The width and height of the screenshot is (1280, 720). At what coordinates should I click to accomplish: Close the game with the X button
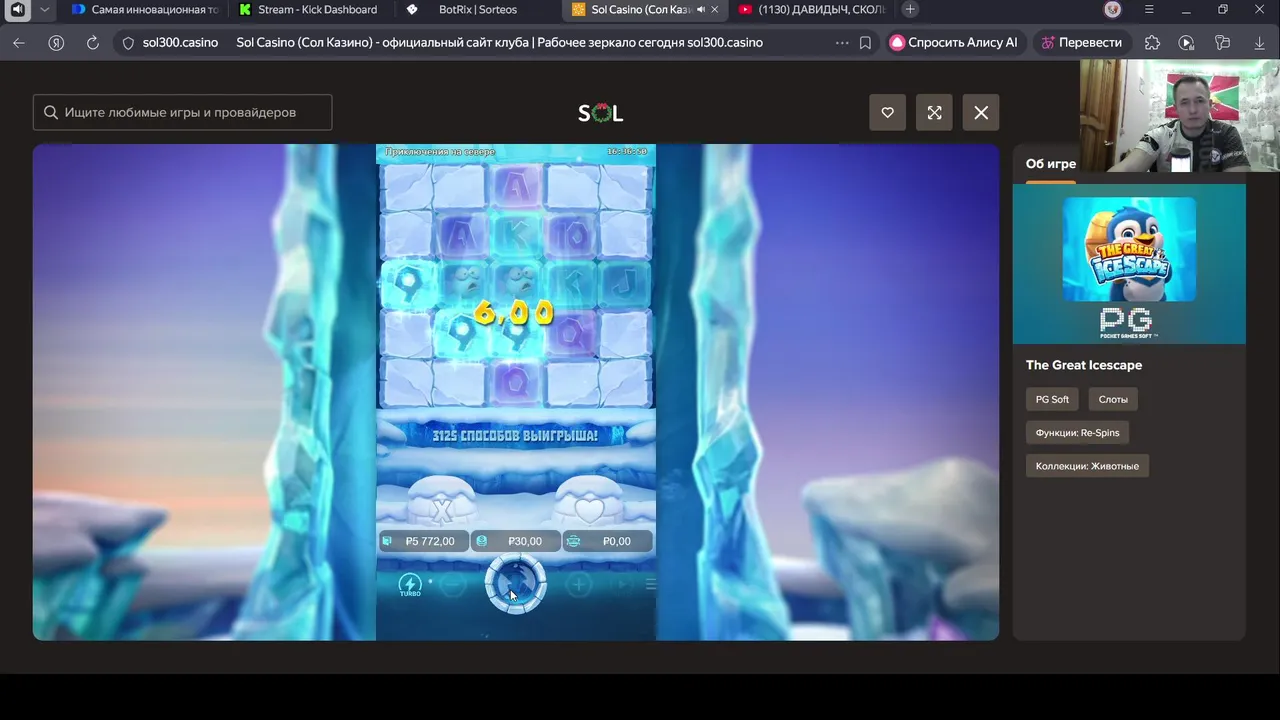tap(981, 113)
